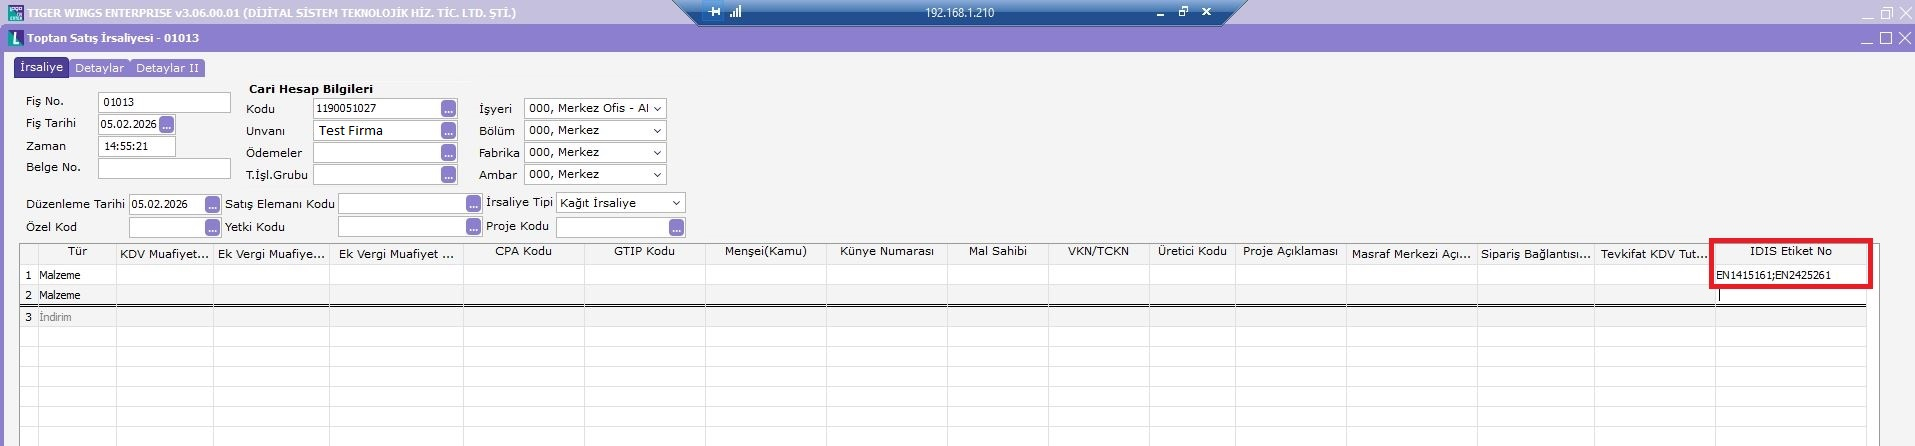The height and width of the screenshot is (446, 1915).
Task: Switch to the Detaylar II tab
Action: pos(167,68)
